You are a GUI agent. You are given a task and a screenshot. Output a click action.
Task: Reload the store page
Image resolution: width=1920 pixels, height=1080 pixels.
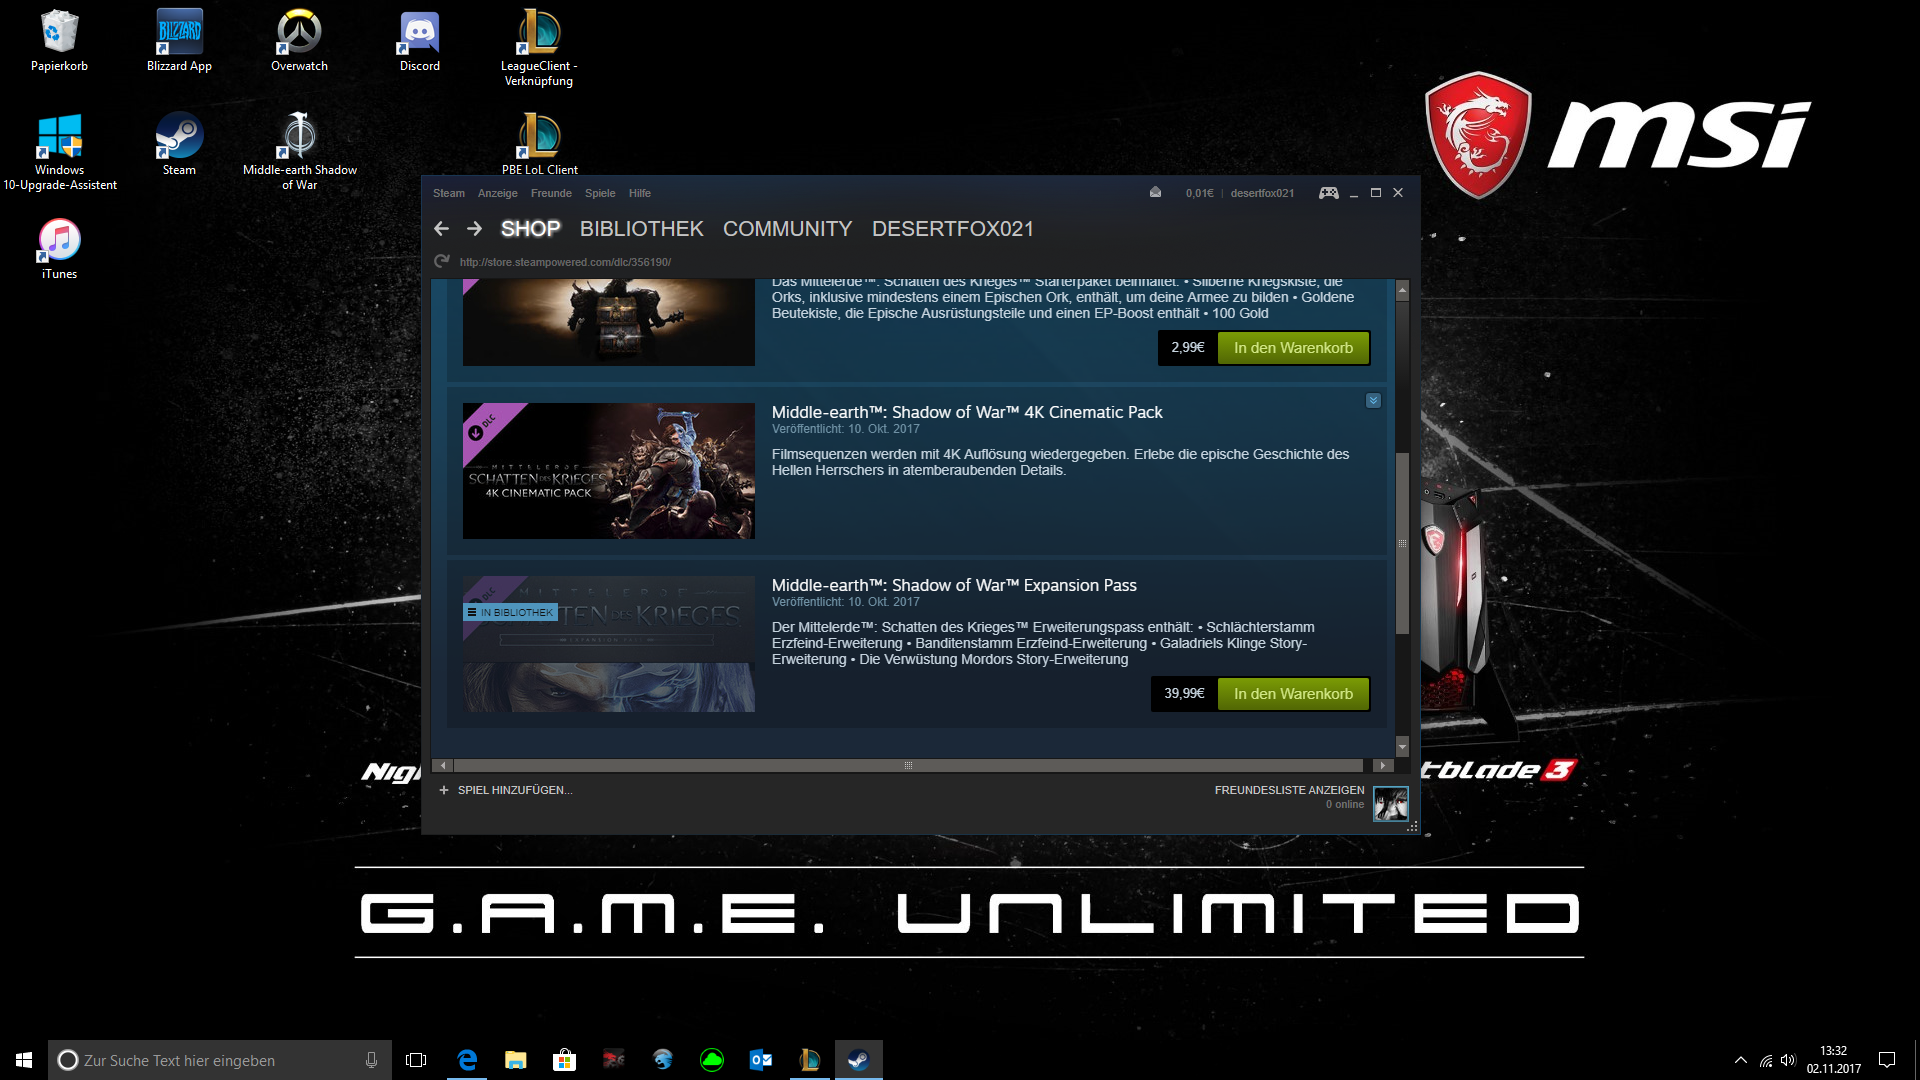click(441, 262)
